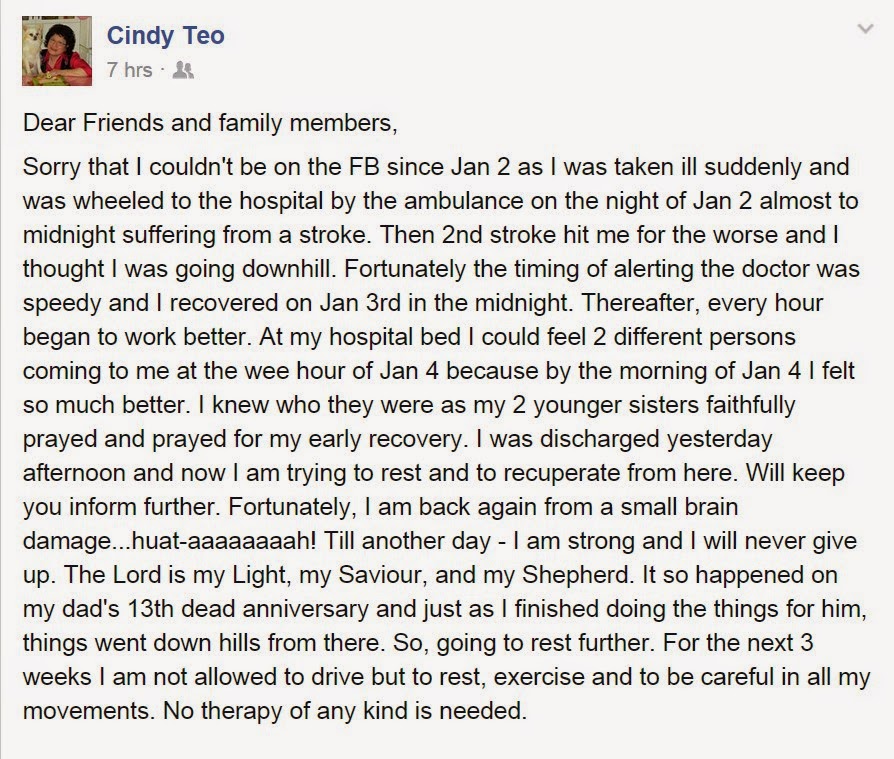
Task: Click the sentence 'No therapy of any kind is needed'
Action: [340, 711]
